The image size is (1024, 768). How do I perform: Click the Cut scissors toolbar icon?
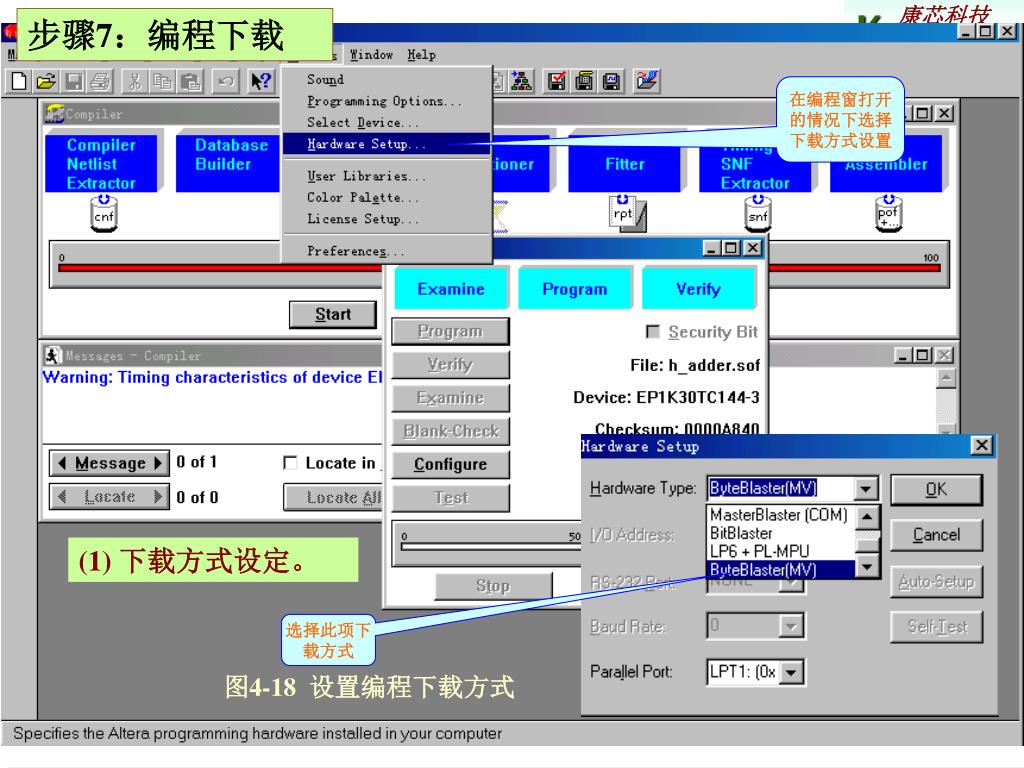(x=135, y=82)
